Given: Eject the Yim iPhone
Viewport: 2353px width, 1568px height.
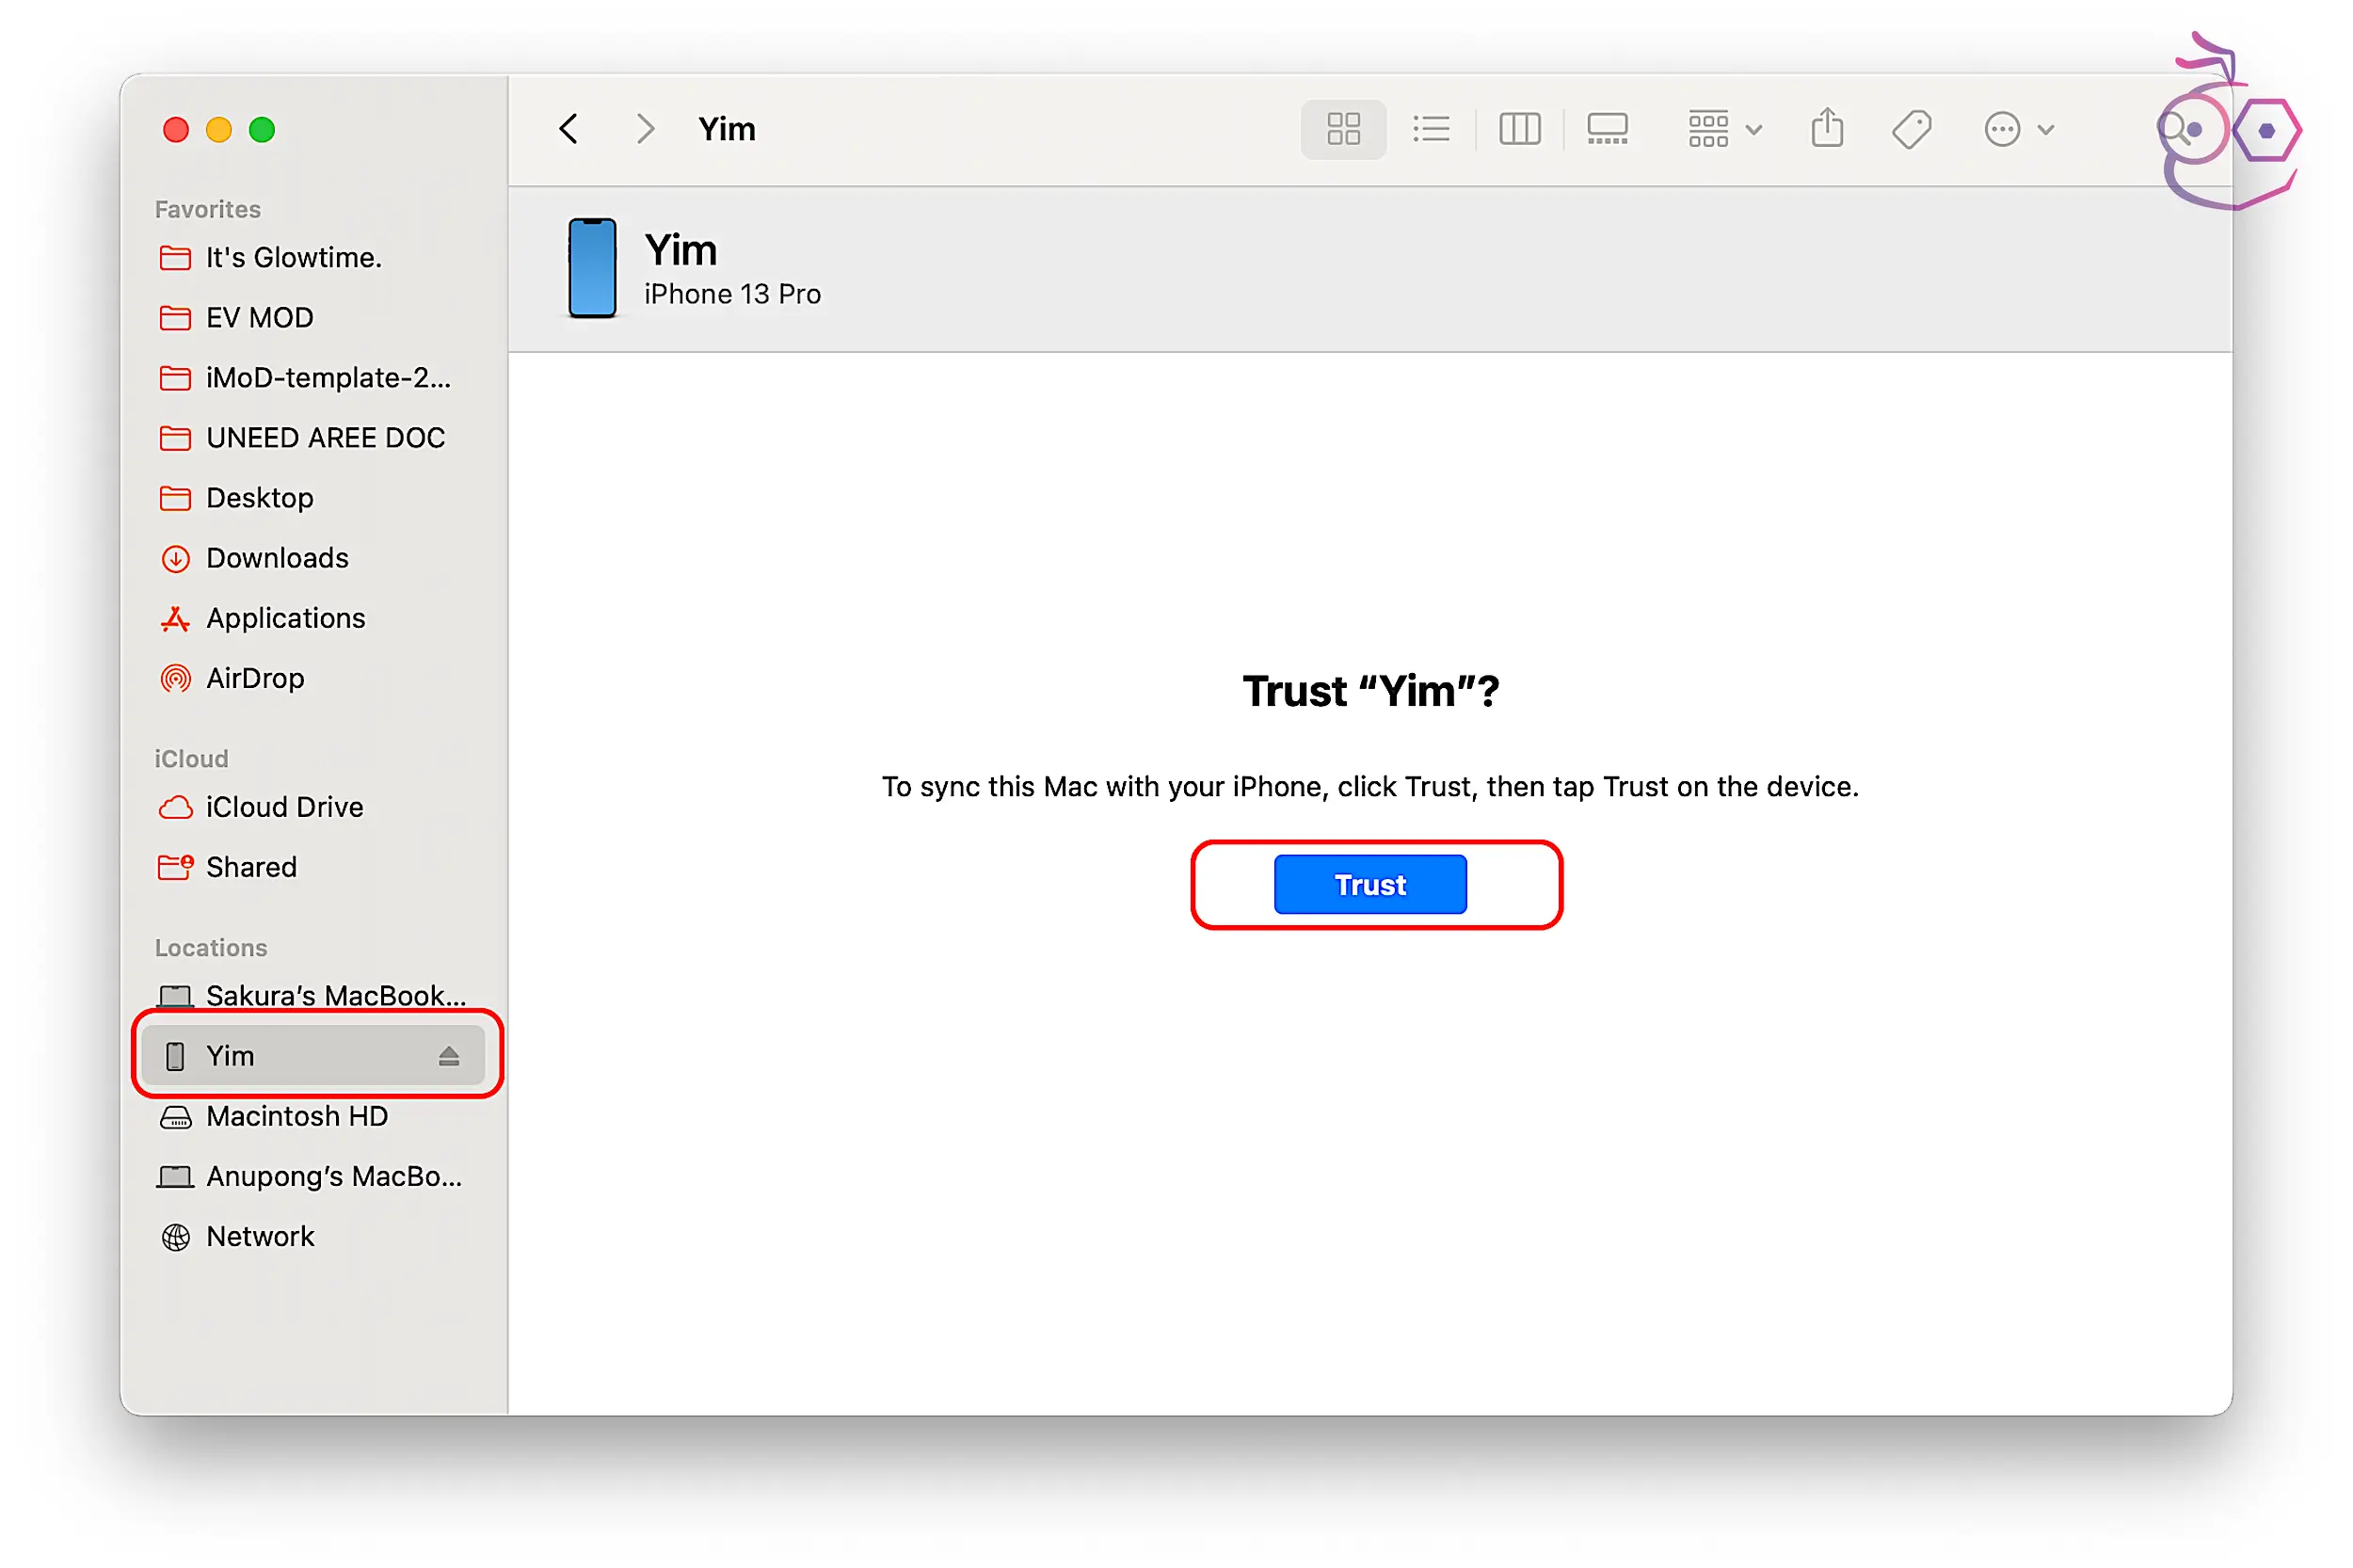Looking at the screenshot, I should tap(448, 1056).
